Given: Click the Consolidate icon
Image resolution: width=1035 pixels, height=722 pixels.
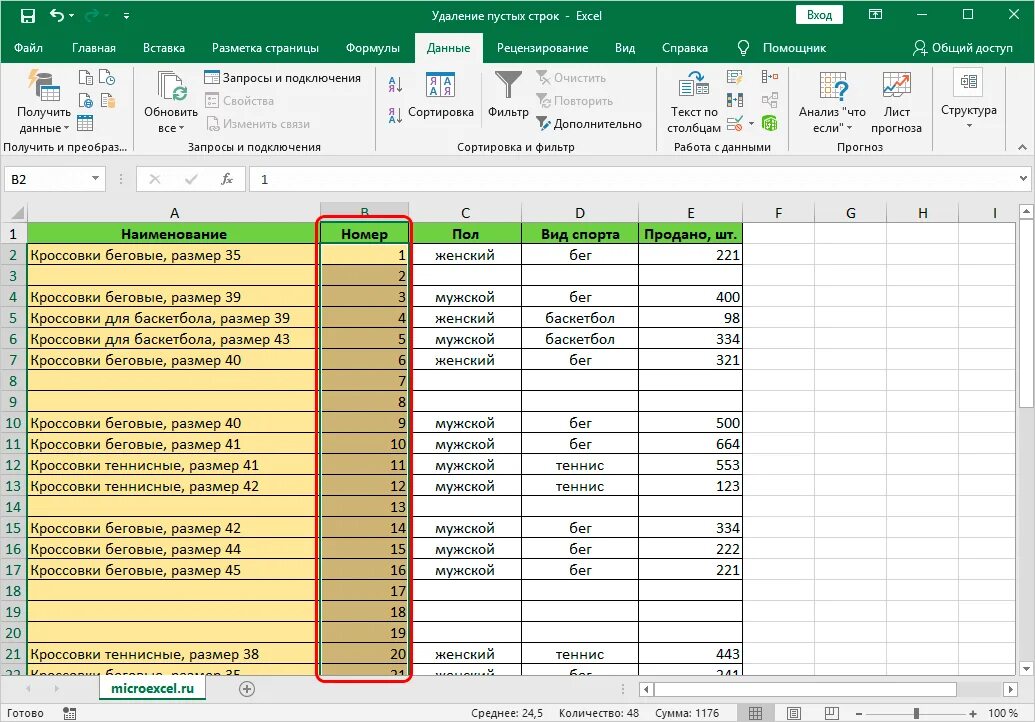Looking at the screenshot, I should click(770, 77).
